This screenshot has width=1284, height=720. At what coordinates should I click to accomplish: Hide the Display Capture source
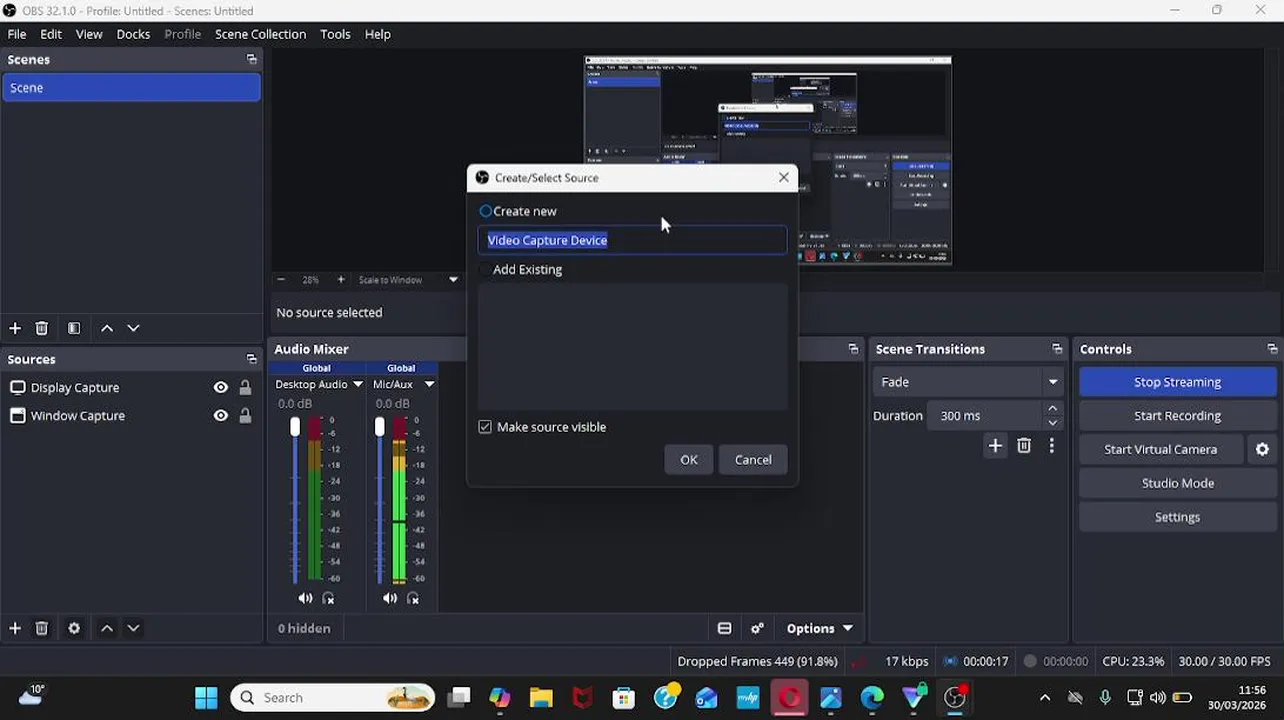[220, 388]
